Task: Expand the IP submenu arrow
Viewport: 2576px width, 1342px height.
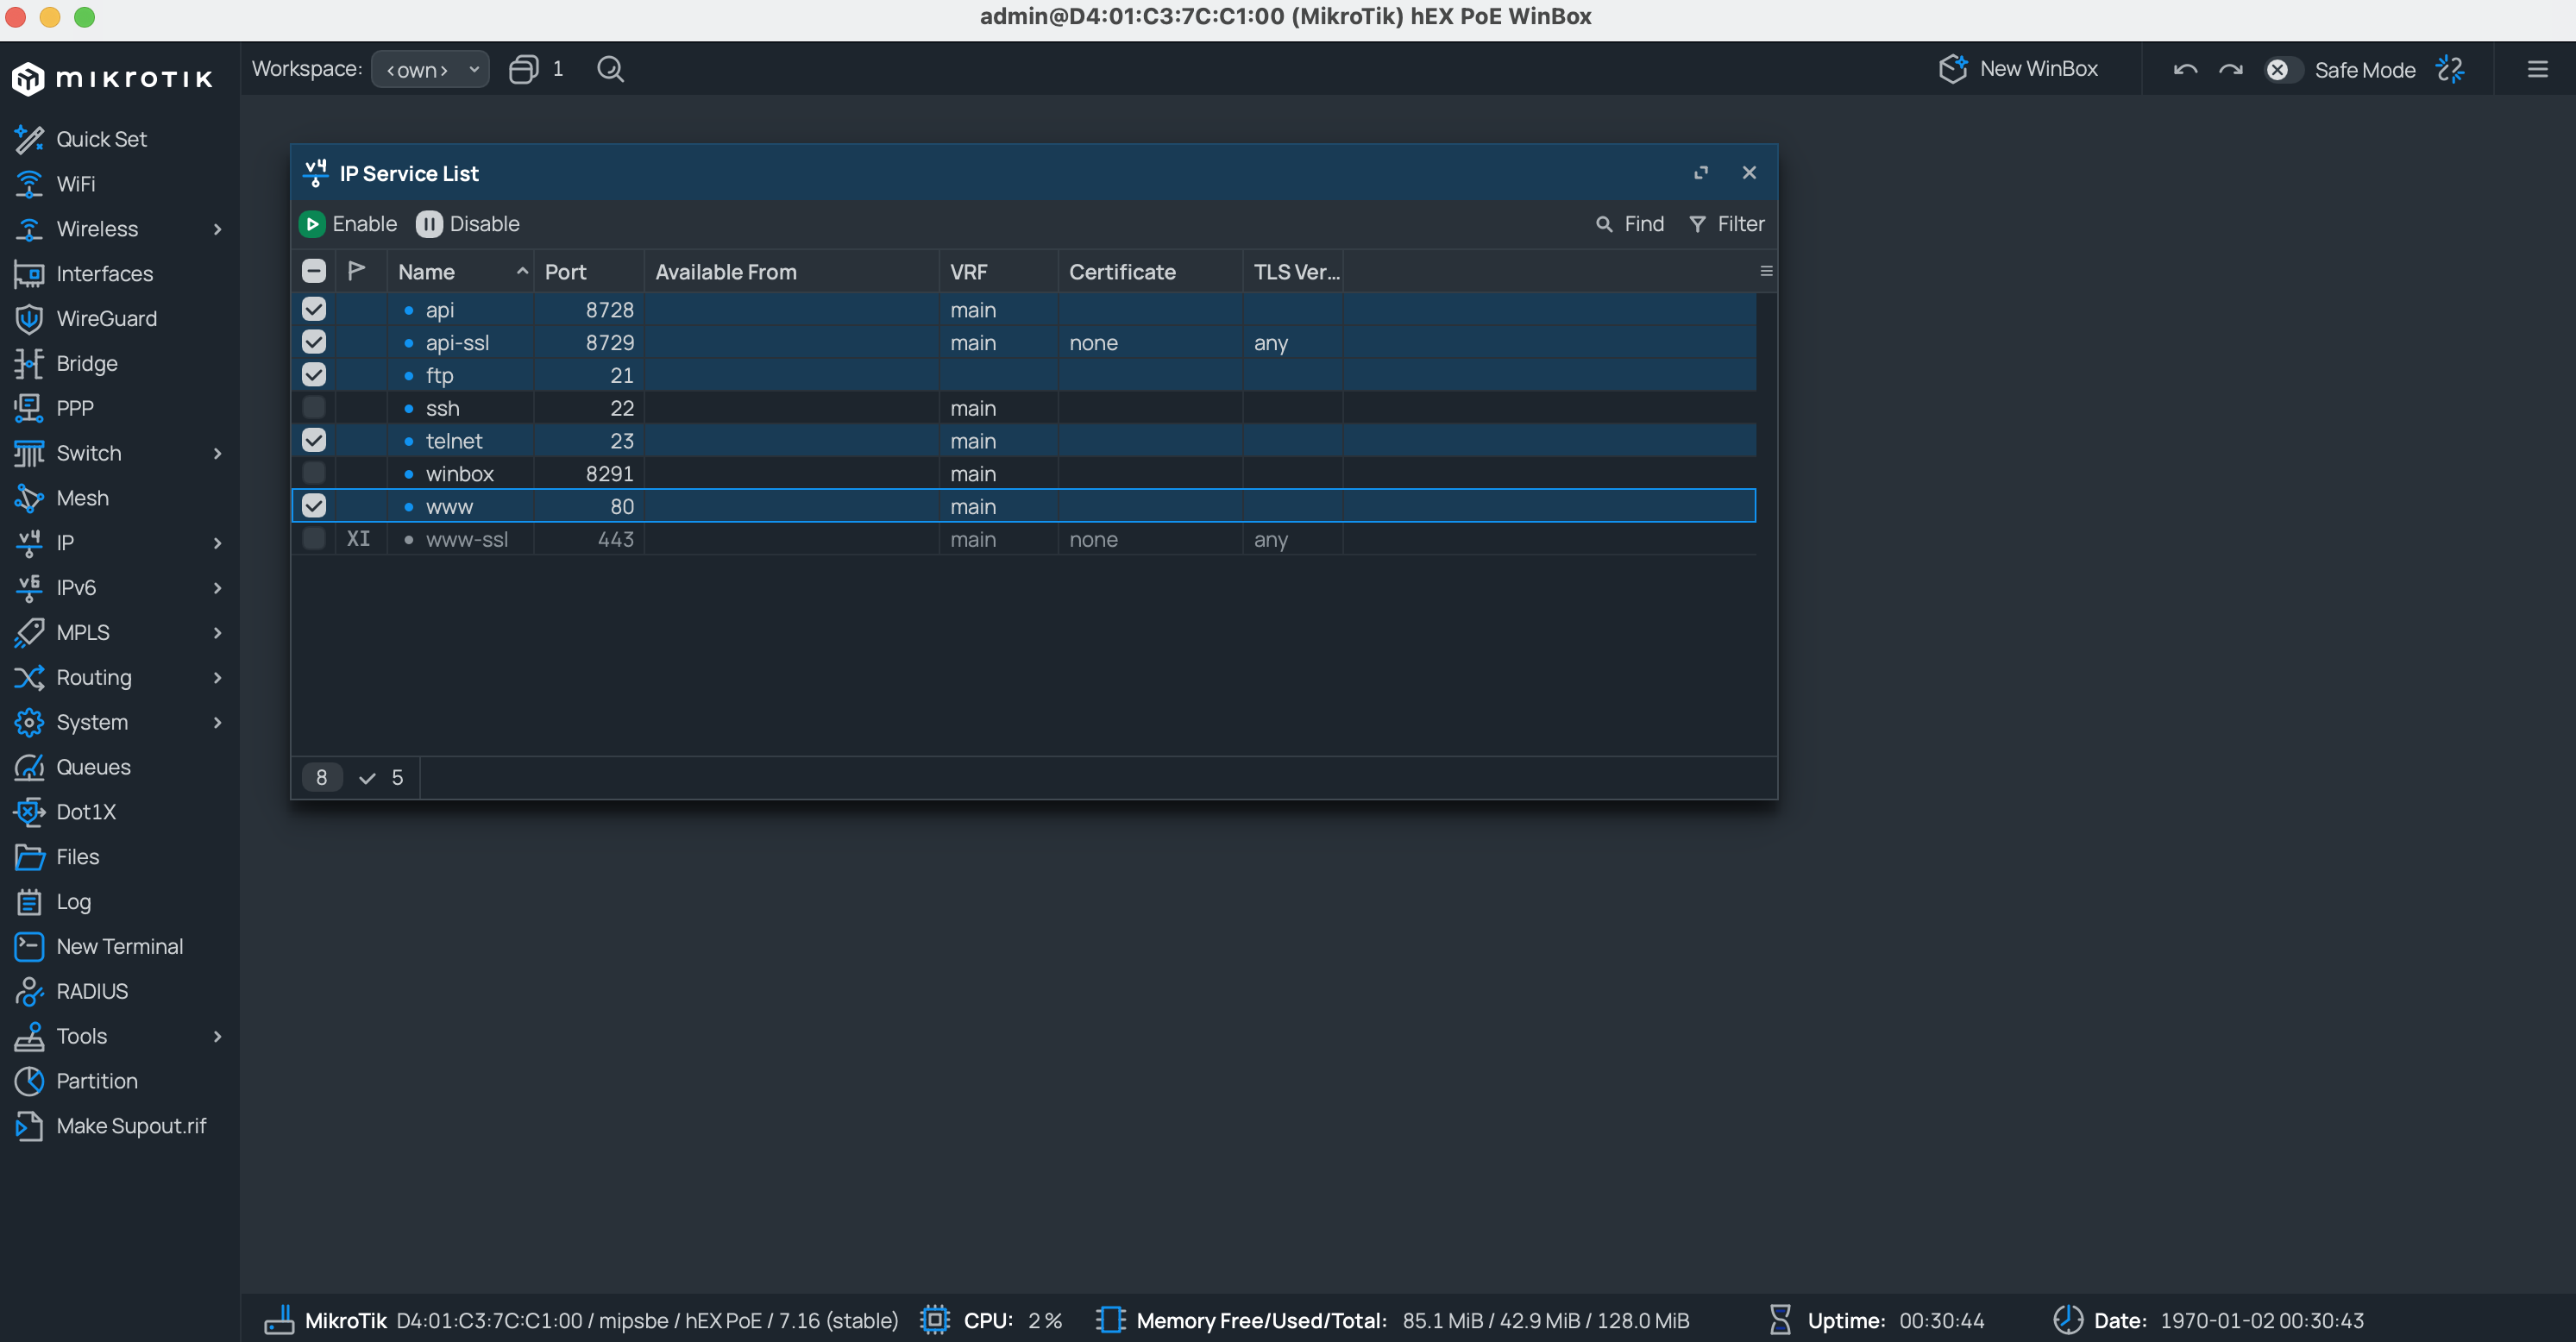Action: point(218,543)
